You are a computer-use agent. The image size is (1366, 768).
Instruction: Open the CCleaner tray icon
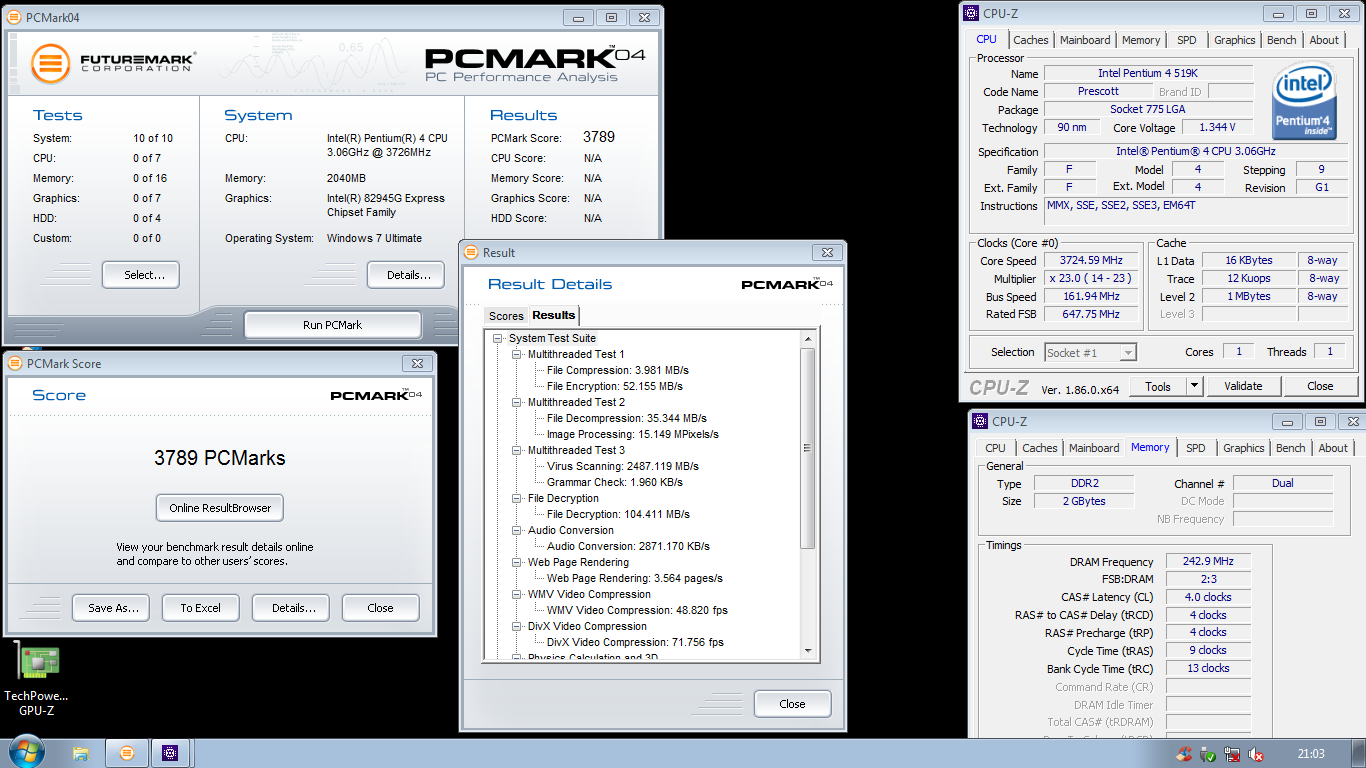point(1185,754)
